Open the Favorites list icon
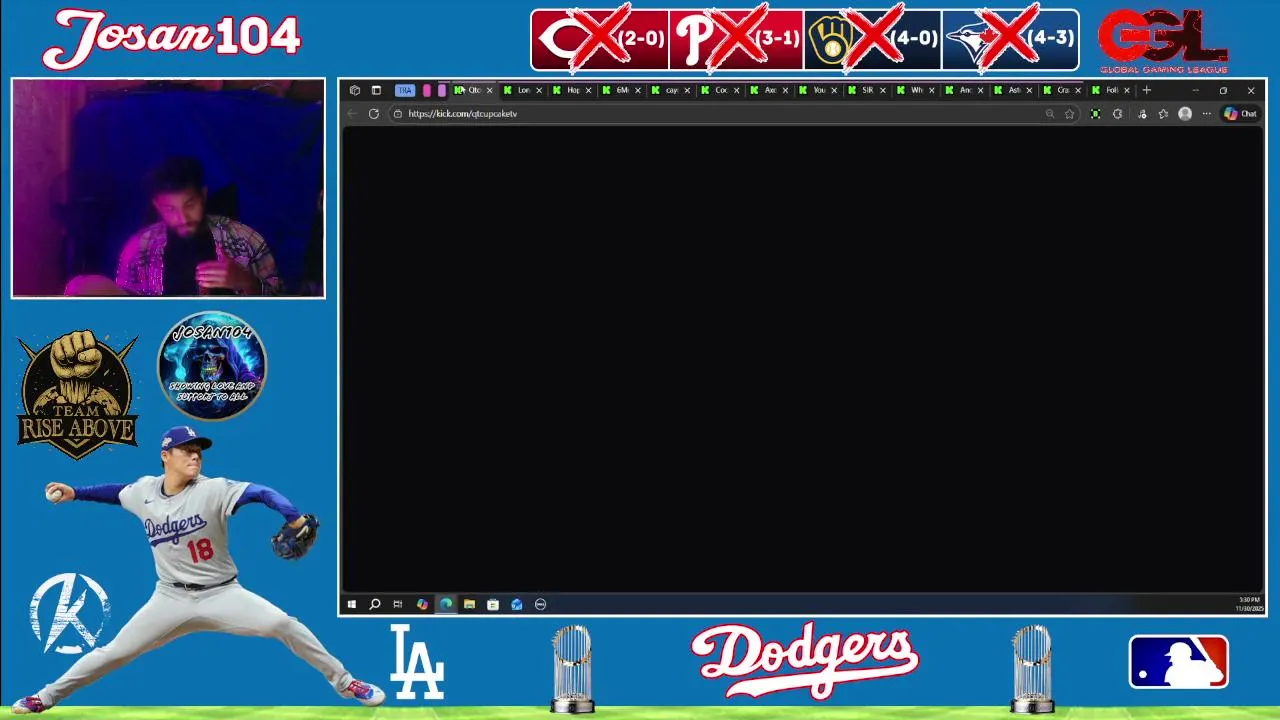This screenshot has width=1280, height=720. pos(1163,114)
